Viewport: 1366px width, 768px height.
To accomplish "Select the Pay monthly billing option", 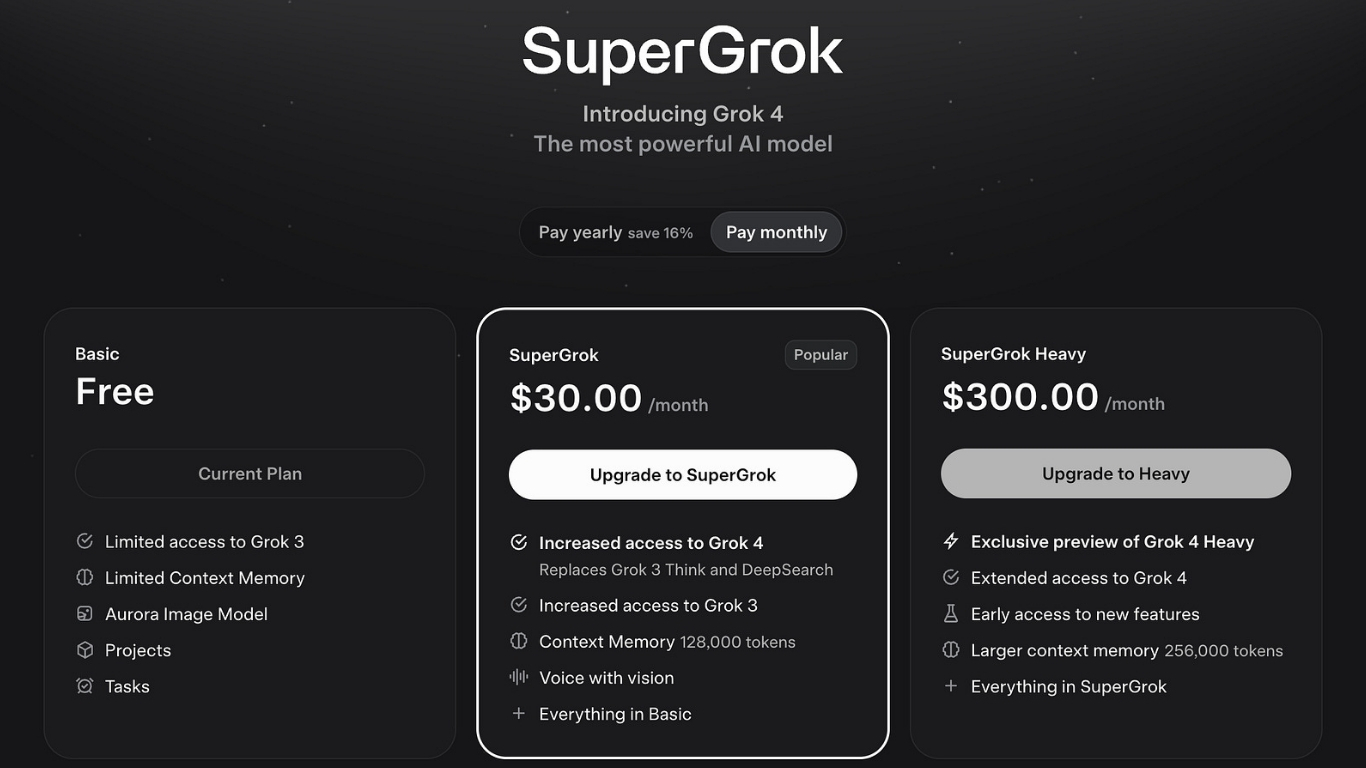I will pyautogui.click(x=776, y=232).
